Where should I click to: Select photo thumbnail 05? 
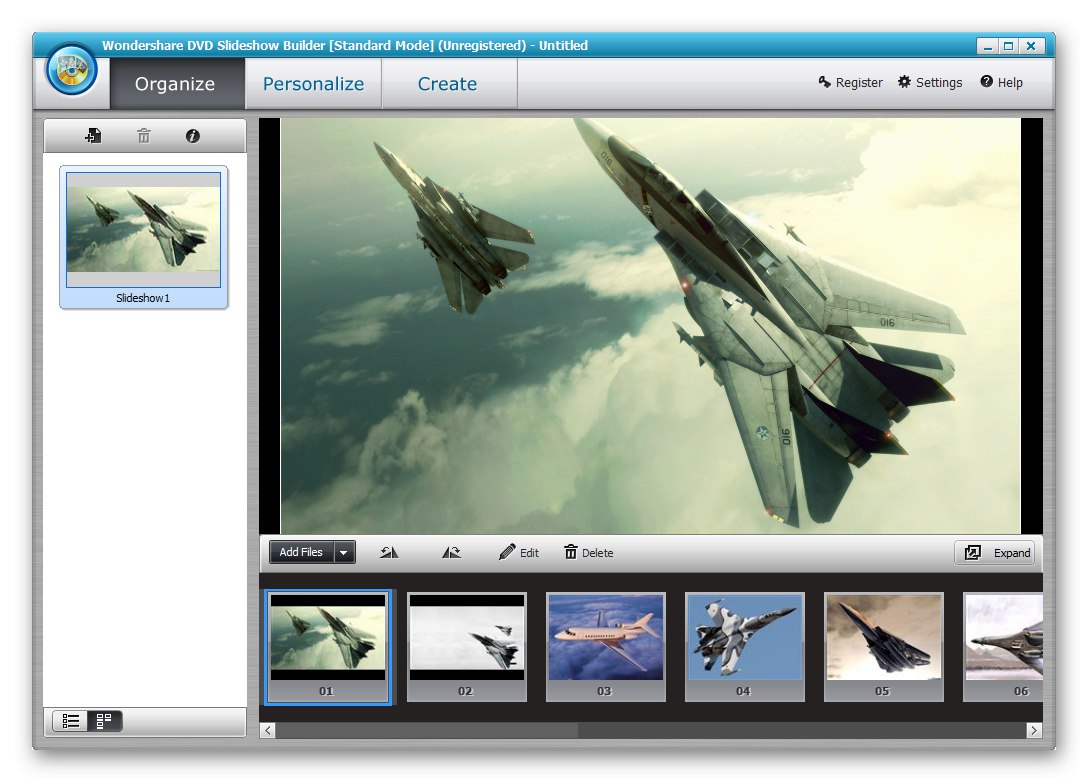pyautogui.click(x=883, y=646)
